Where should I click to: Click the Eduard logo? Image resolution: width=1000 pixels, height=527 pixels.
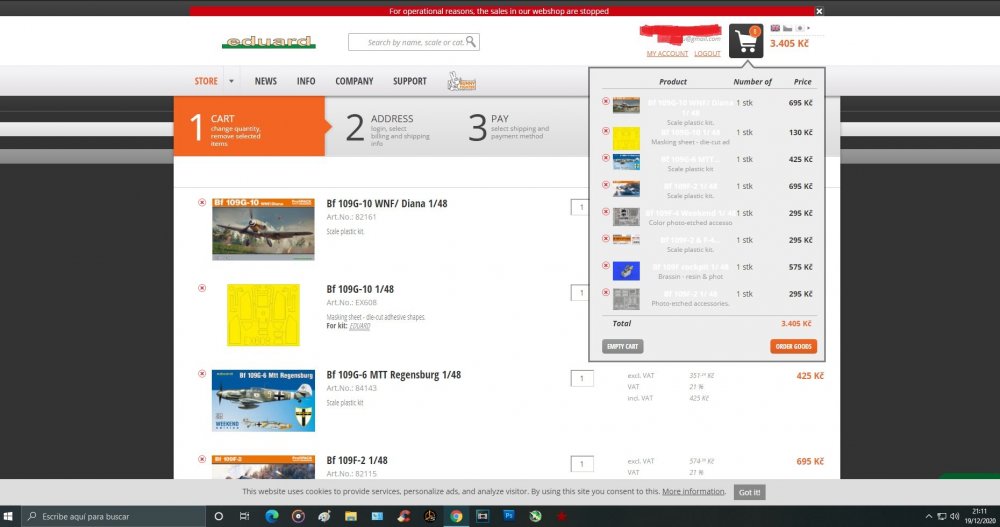tap(268, 42)
